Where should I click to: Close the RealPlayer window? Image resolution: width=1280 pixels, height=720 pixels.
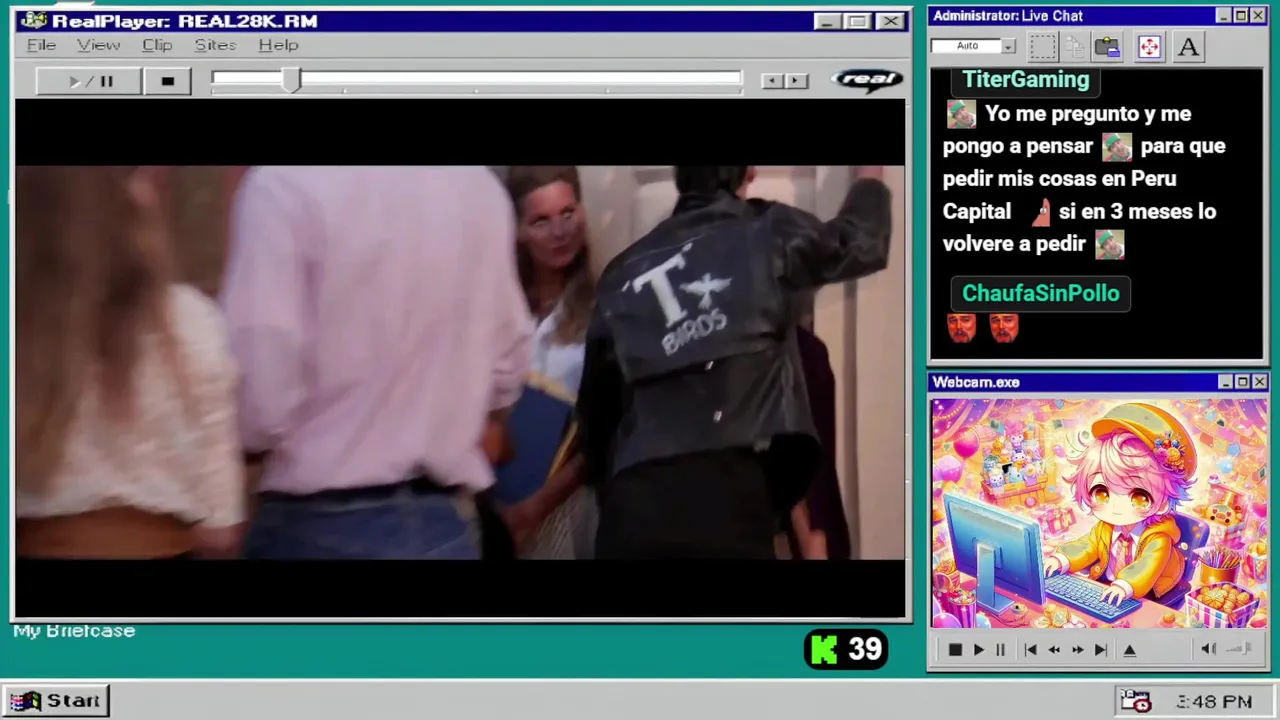(890, 21)
